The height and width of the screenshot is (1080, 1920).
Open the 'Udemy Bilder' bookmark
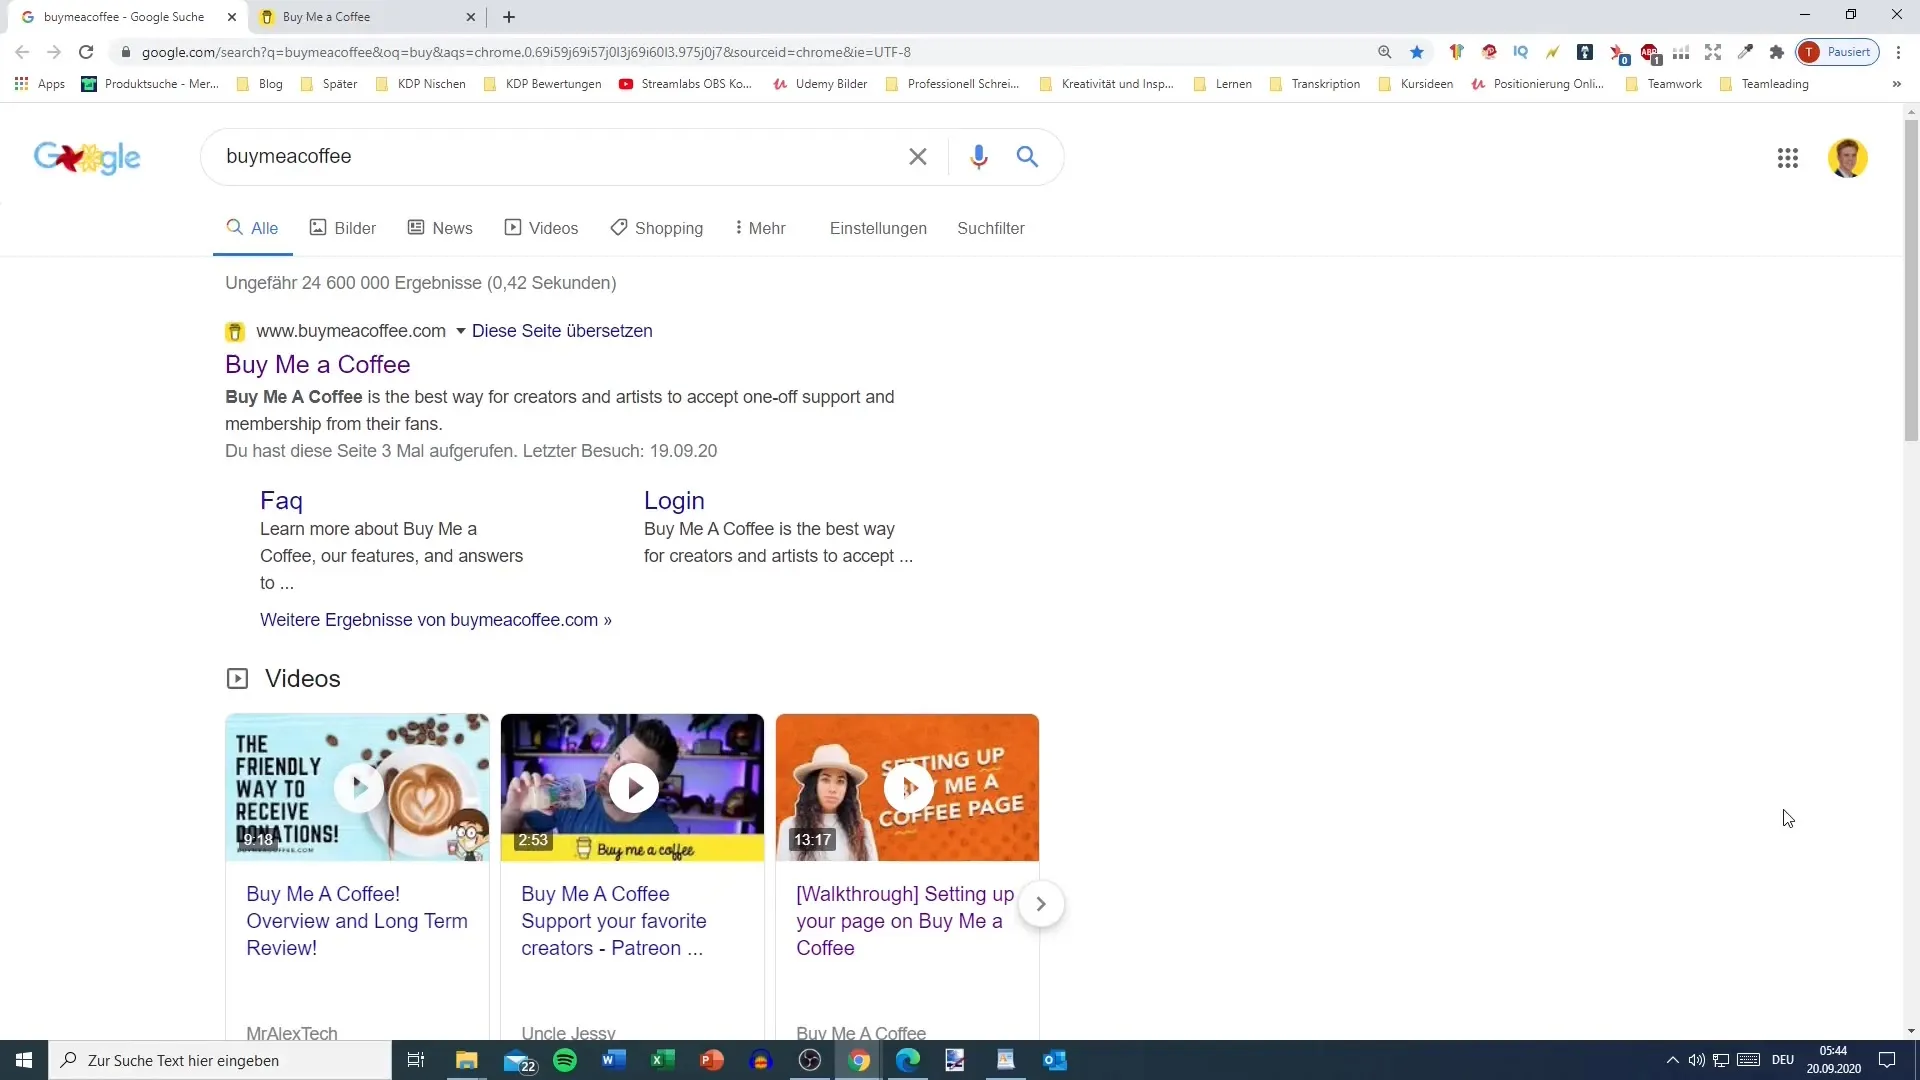(820, 84)
